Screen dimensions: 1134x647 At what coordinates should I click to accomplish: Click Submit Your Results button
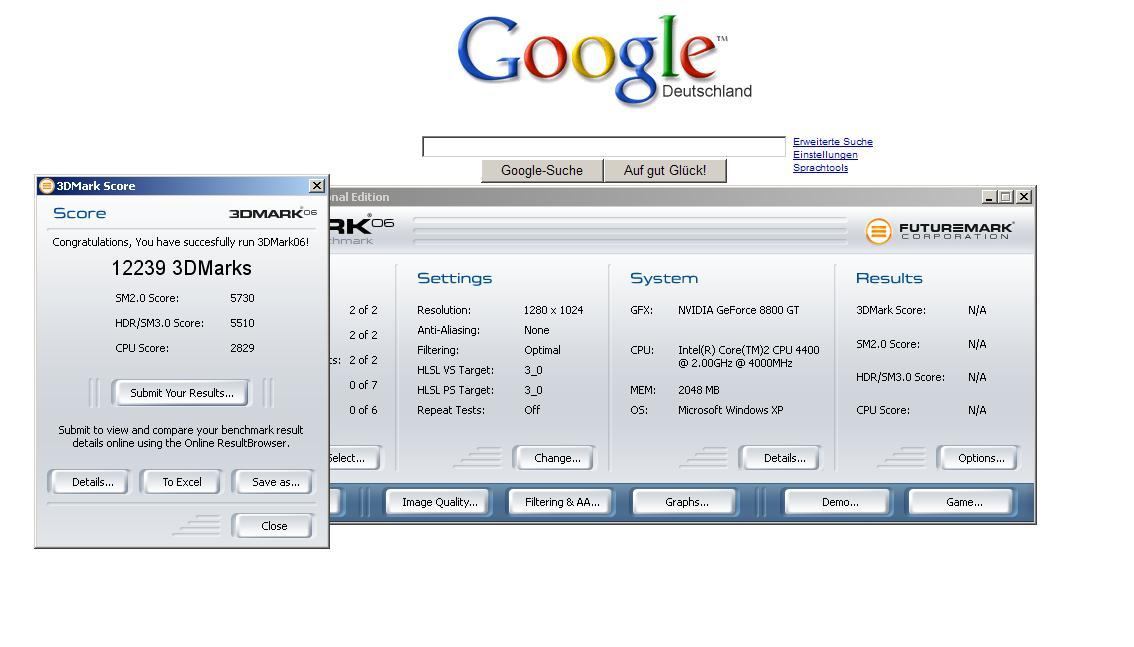pos(182,393)
